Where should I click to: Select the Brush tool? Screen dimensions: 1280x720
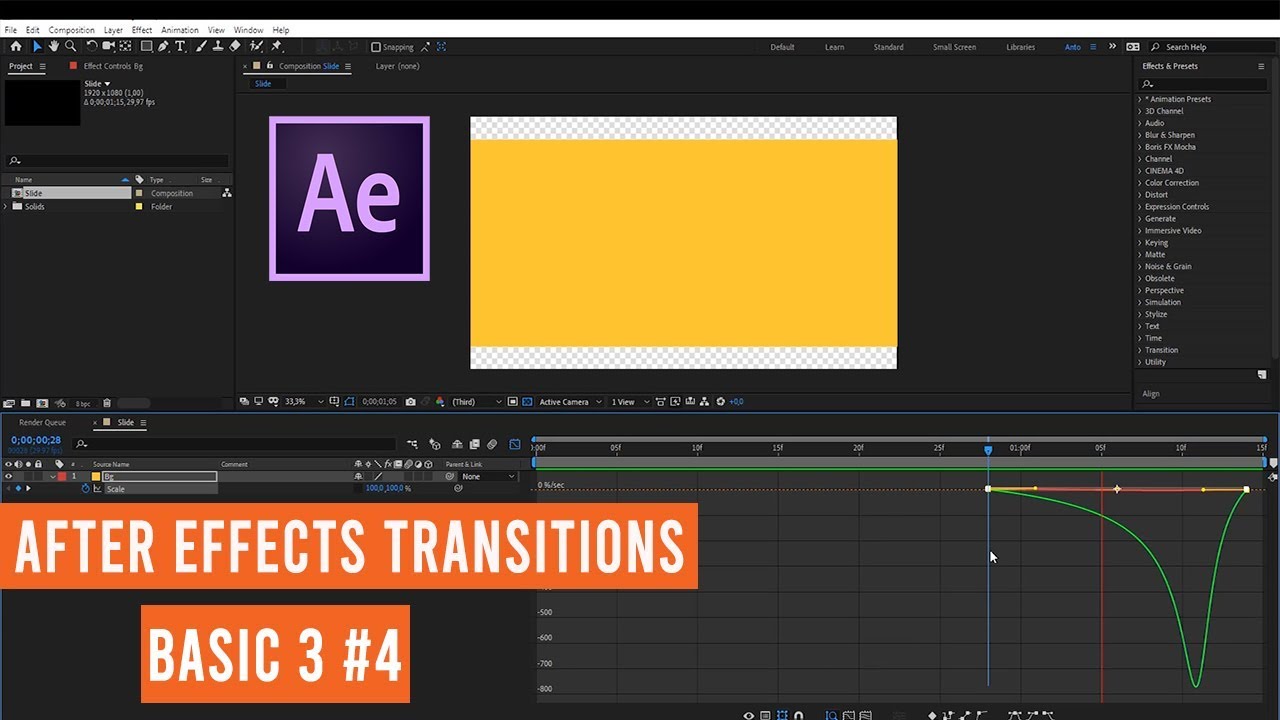[x=201, y=46]
